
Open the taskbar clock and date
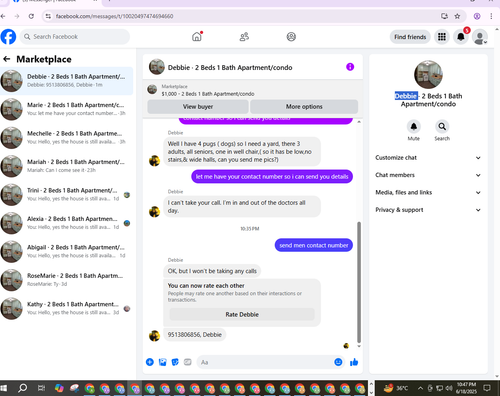466,388
